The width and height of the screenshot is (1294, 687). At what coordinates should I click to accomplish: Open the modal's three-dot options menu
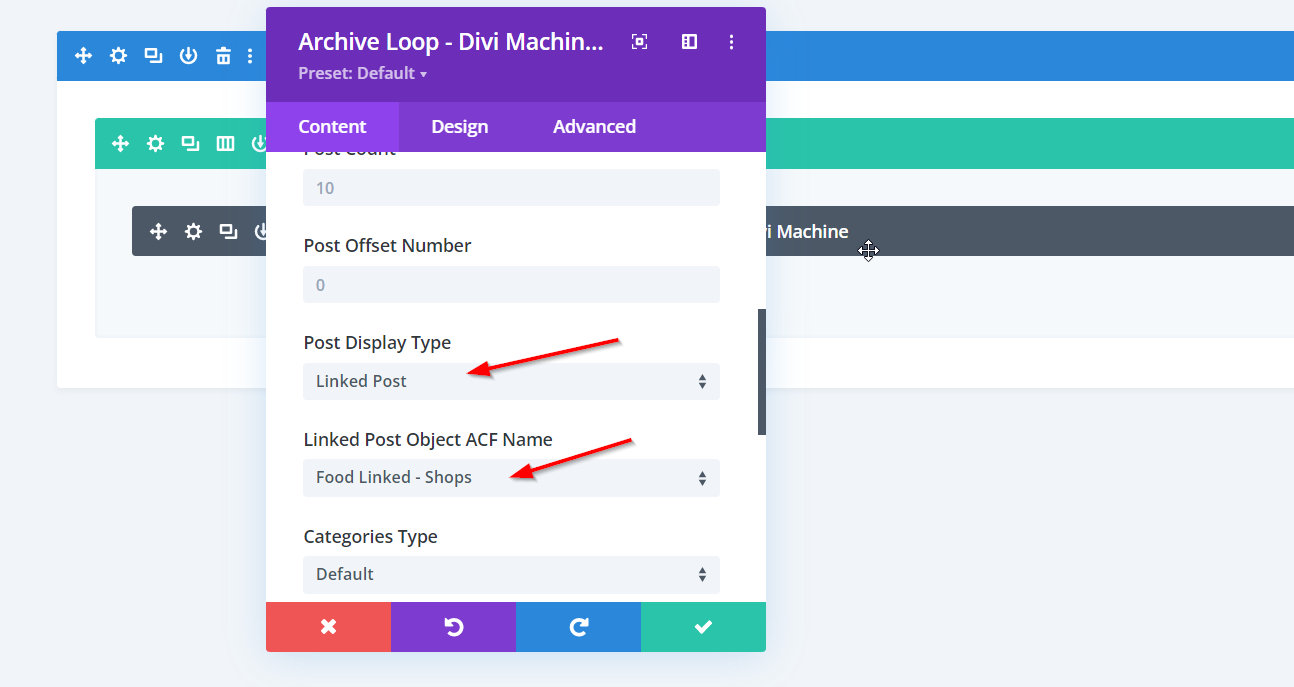pyautogui.click(x=732, y=42)
